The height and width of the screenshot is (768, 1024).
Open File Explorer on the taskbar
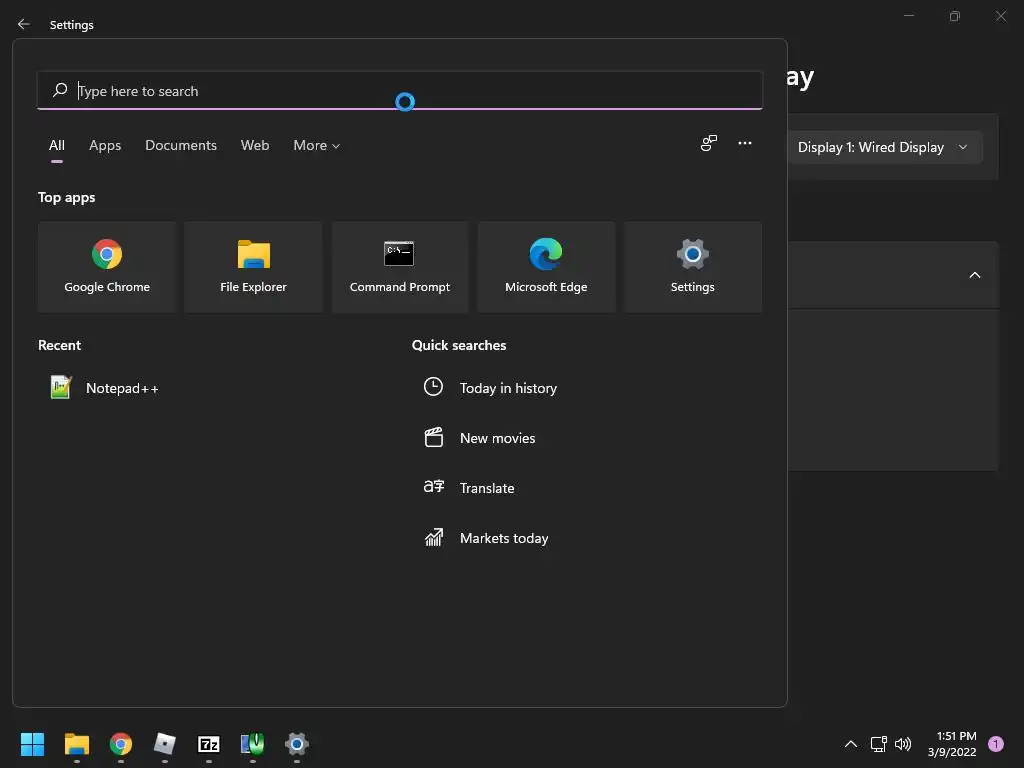[76, 744]
